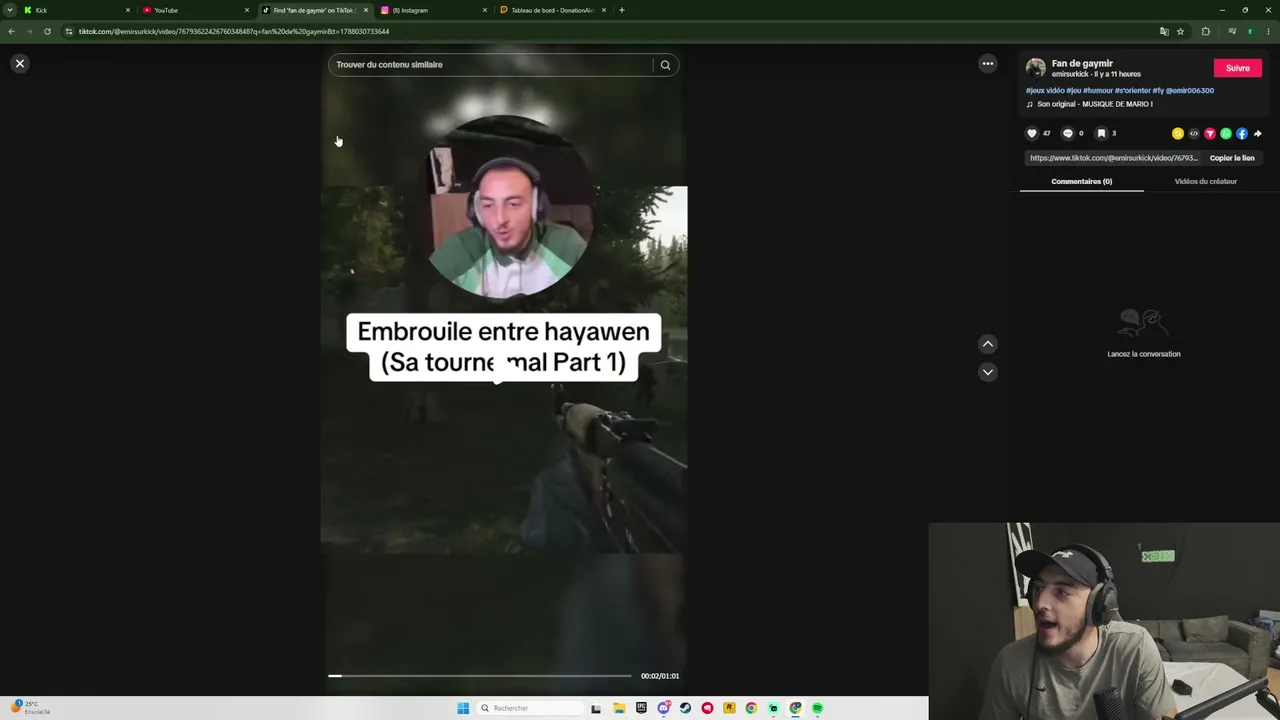Open the #humour hashtag link
Screen dimensions: 1280x720
(1098, 90)
